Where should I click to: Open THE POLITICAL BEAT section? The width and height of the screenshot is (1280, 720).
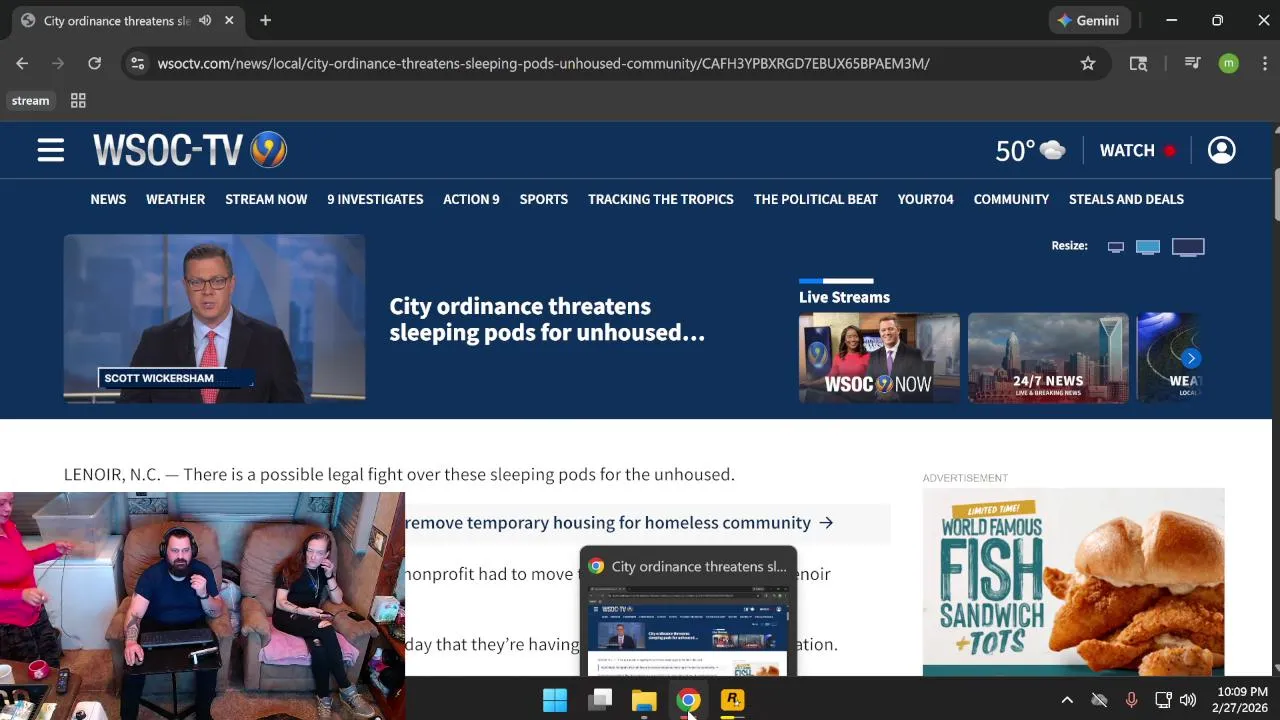click(x=816, y=199)
